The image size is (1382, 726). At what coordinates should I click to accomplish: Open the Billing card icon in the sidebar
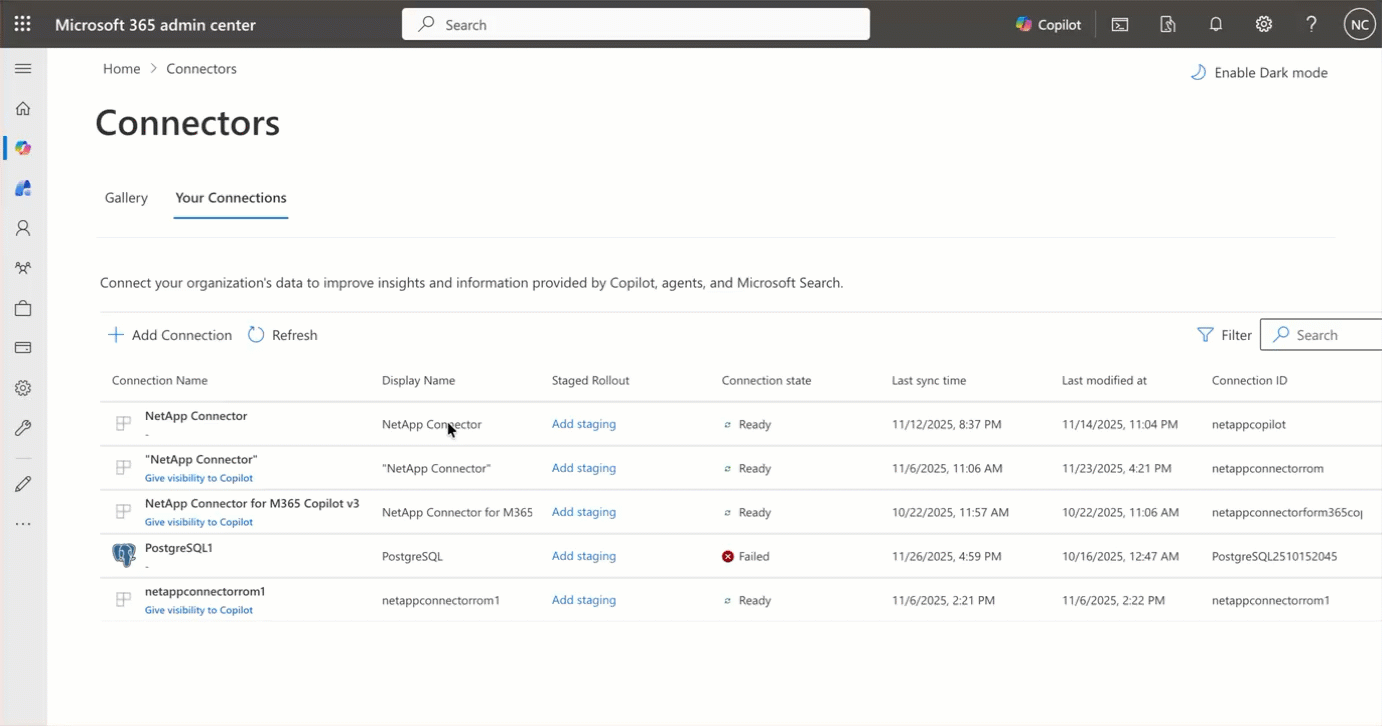tap(23, 347)
